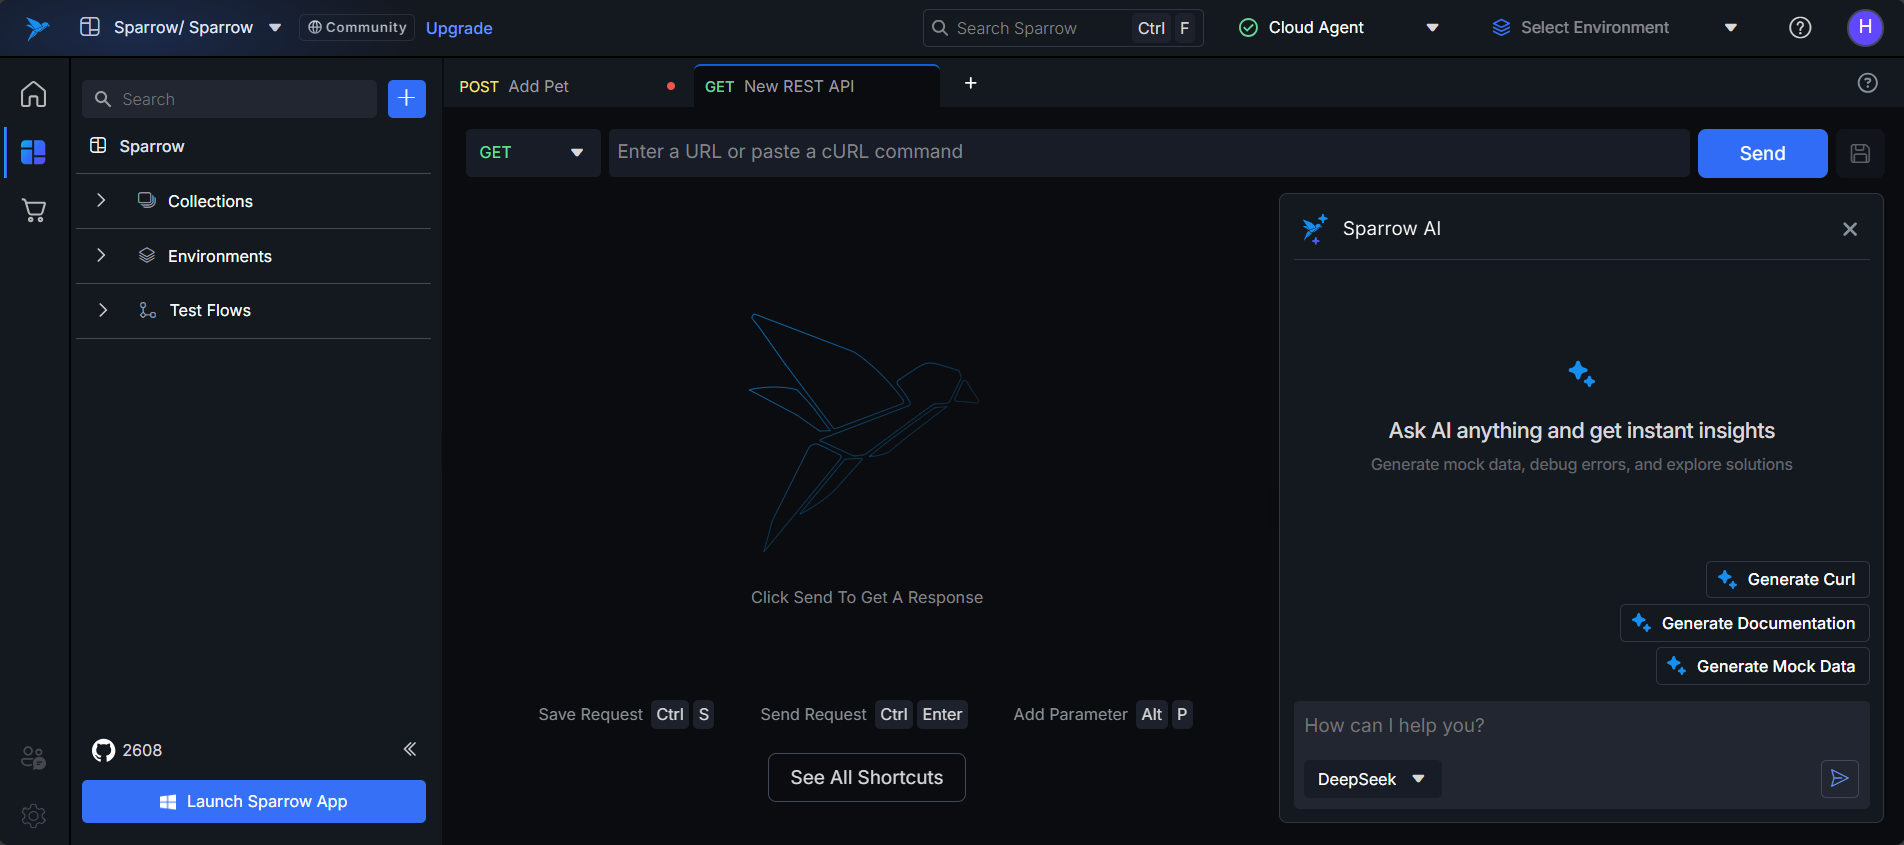This screenshot has width=1904, height=845.
Task: Open the Settings gear icon
Action: (x=34, y=816)
